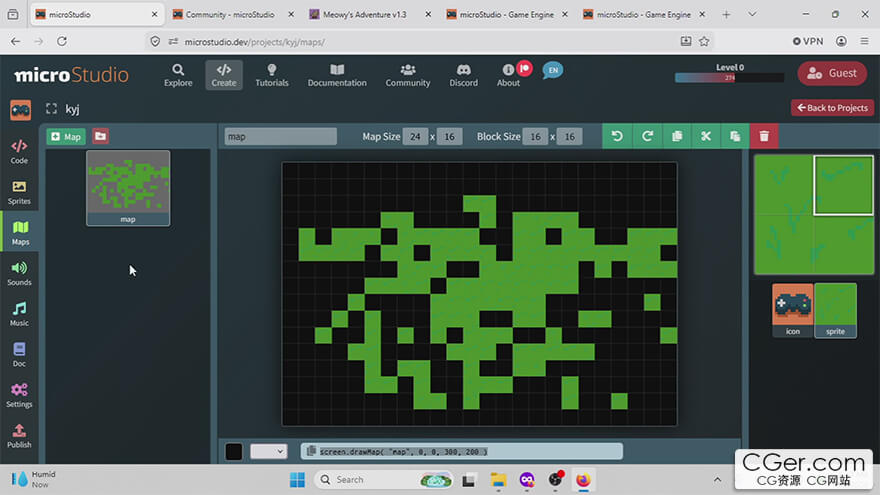Undo the last map edit

pos(617,136)
